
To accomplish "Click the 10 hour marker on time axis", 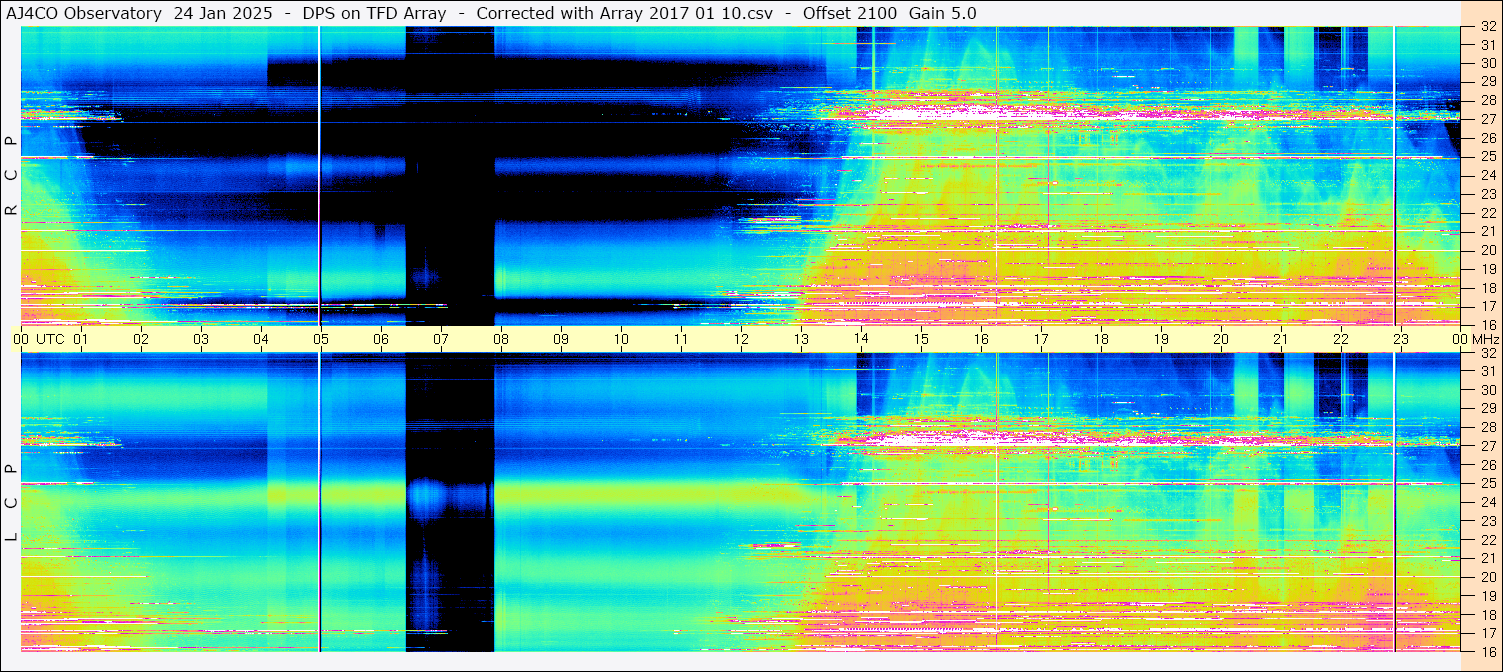I will click(621, 339).
